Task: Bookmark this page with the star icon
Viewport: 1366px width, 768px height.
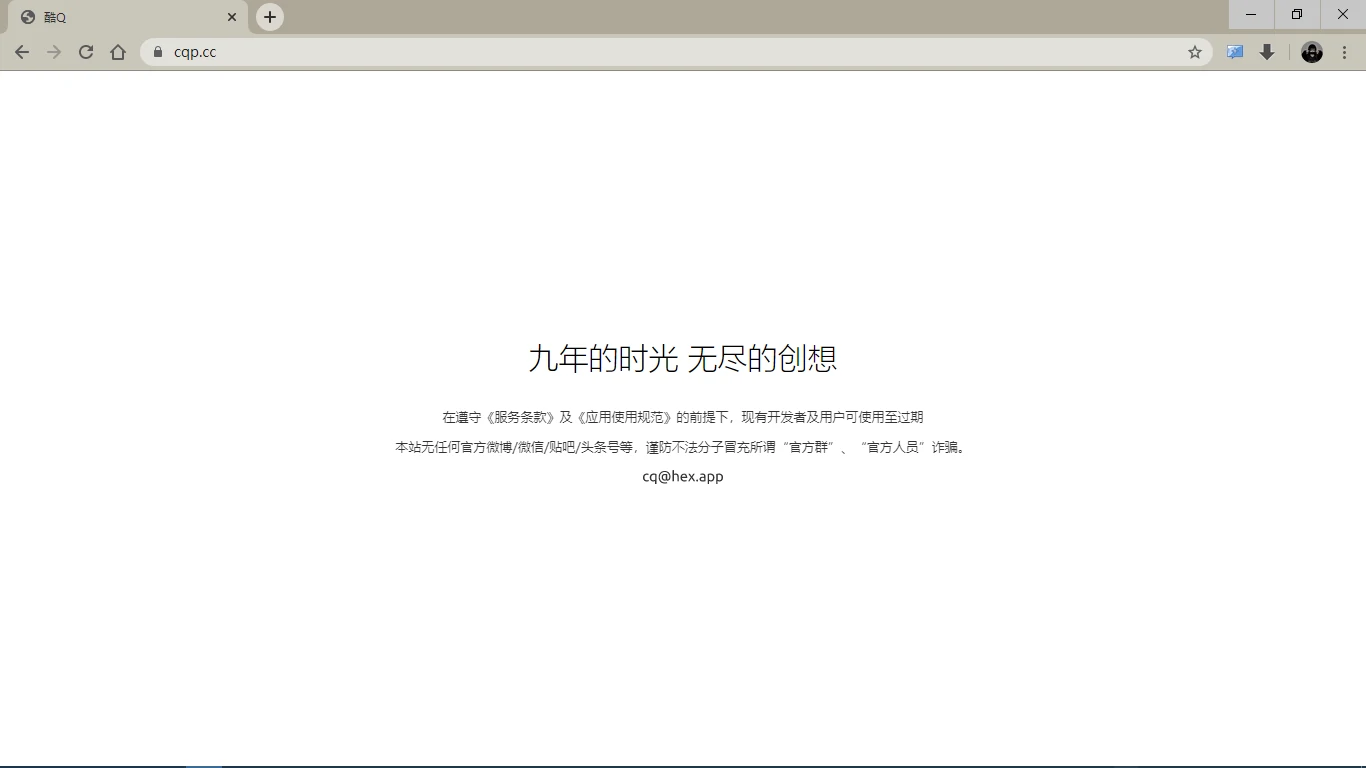Action: [x=1194, y=52]
